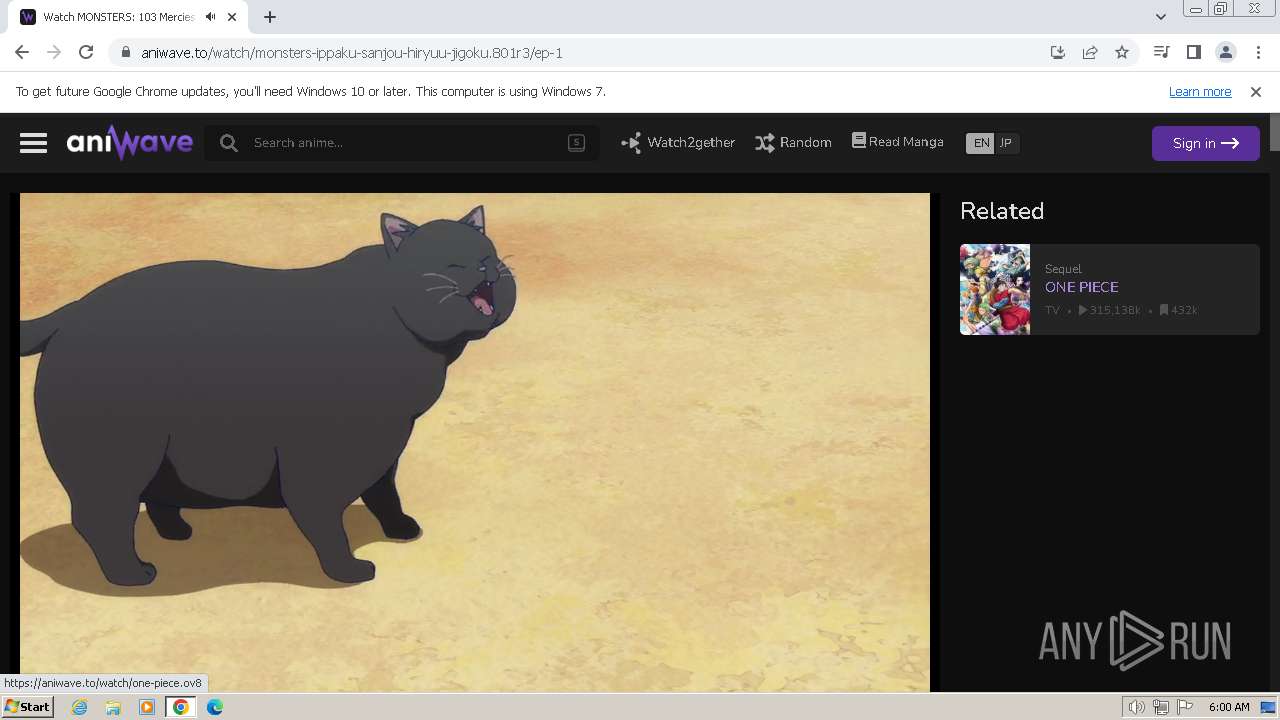Switch title language to EN
Viewport: 1280px width, 720px height.
point(981,143)
